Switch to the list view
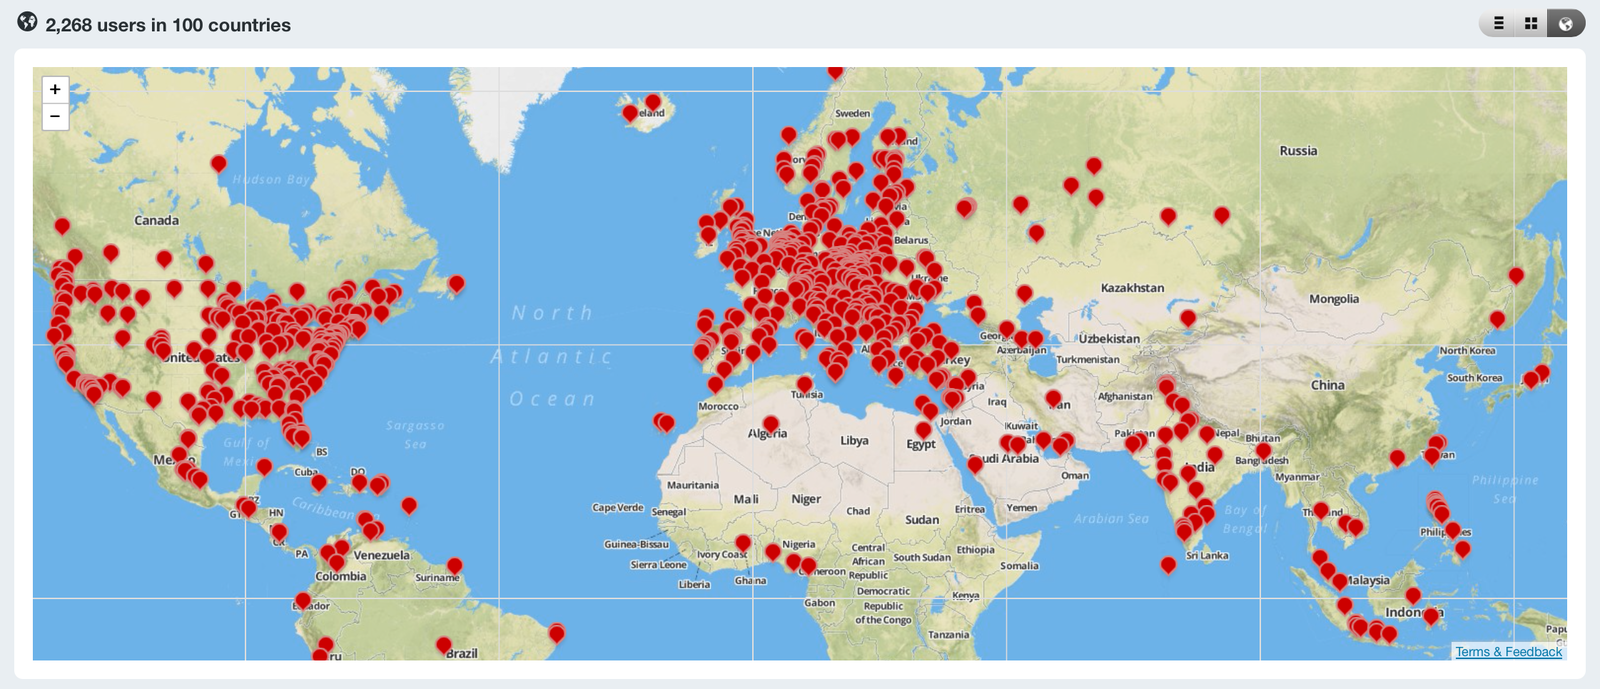This screenshot has width=1600, height=689. pos(1498,23)
